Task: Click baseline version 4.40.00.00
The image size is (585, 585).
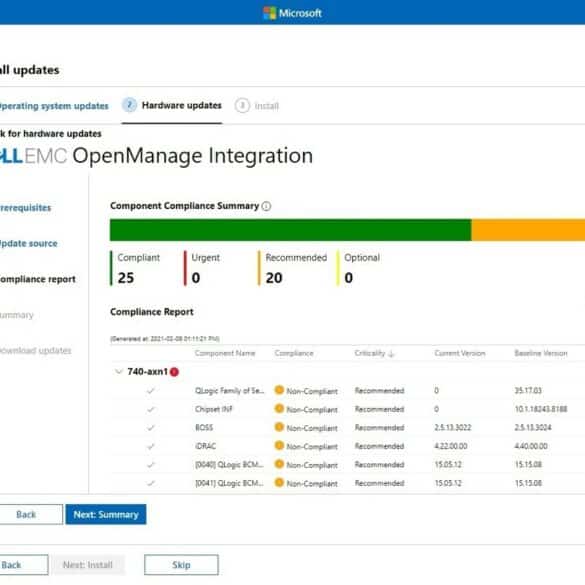Action: coord(531,446)
